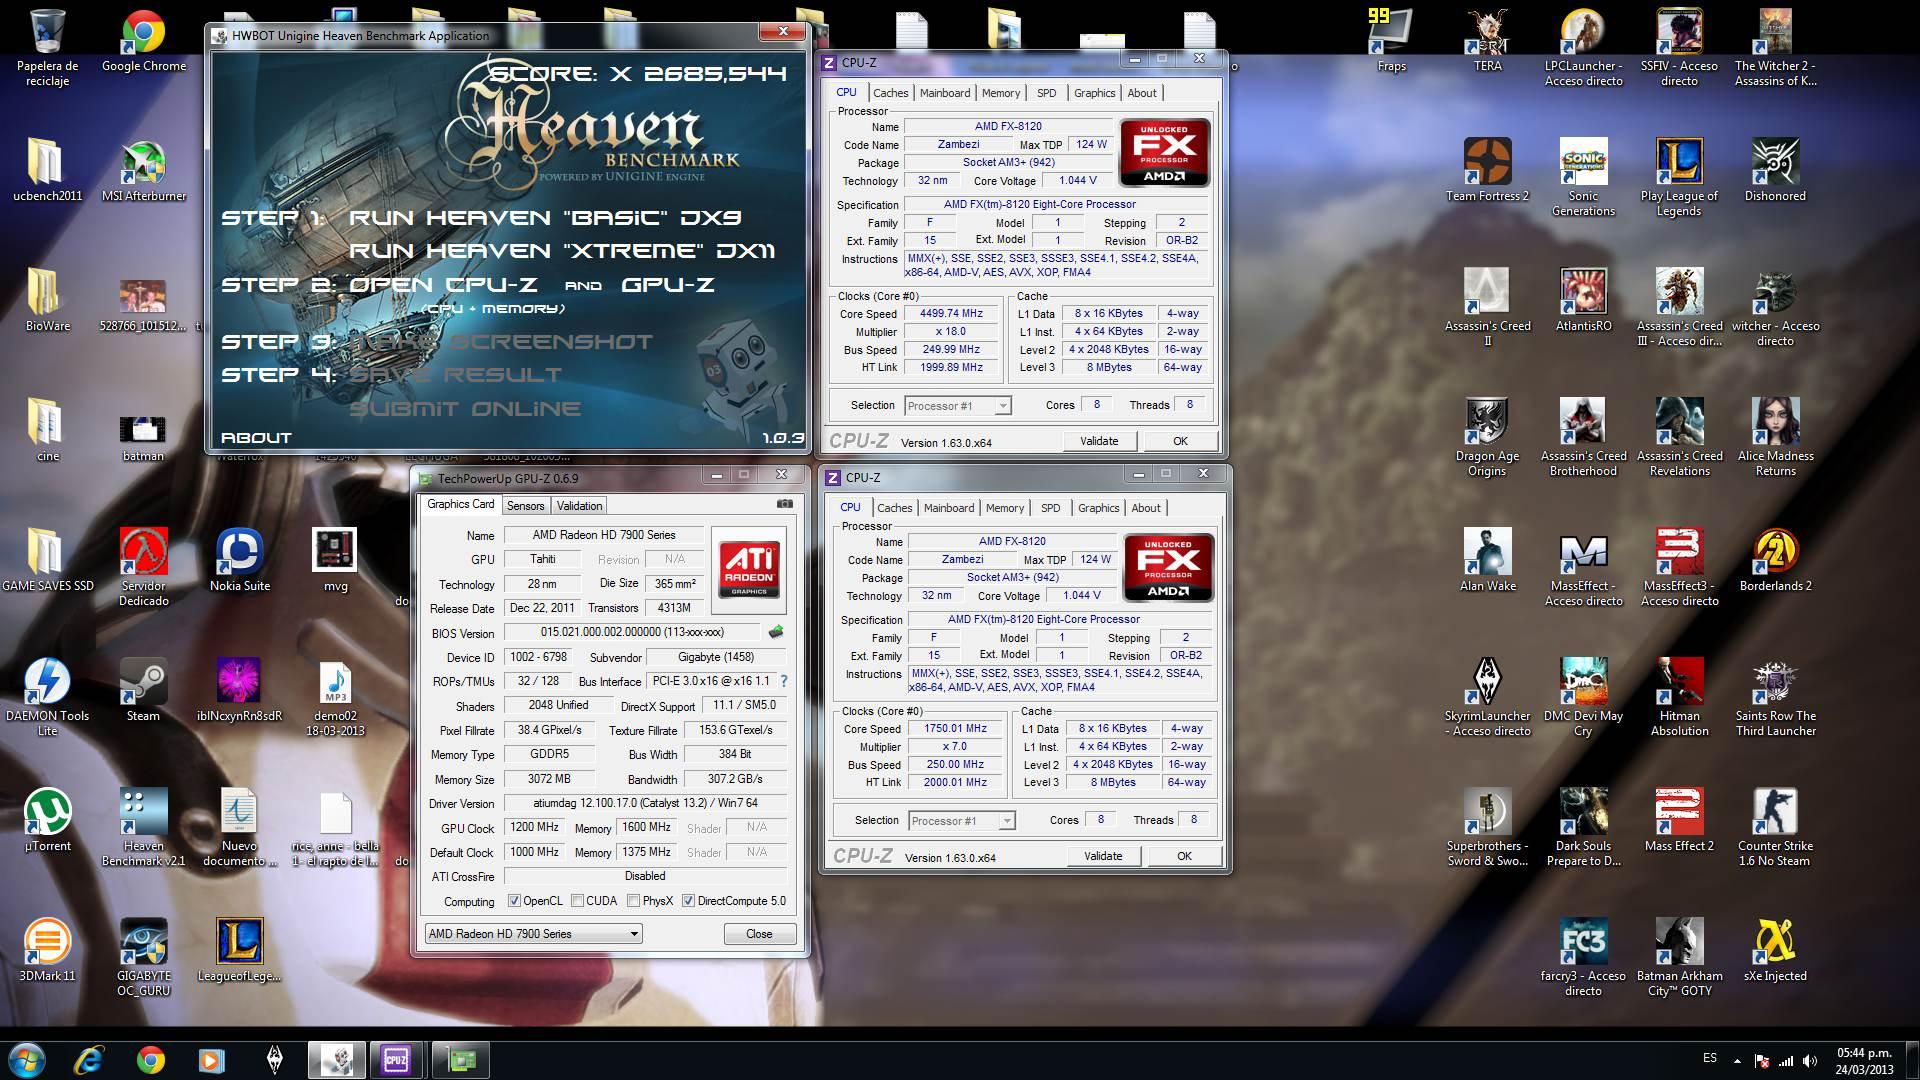1920x1080 pixels.
Task: Toggle the OpenCL checkbox in GPU-Z
Action: click(x=514, y=901)
